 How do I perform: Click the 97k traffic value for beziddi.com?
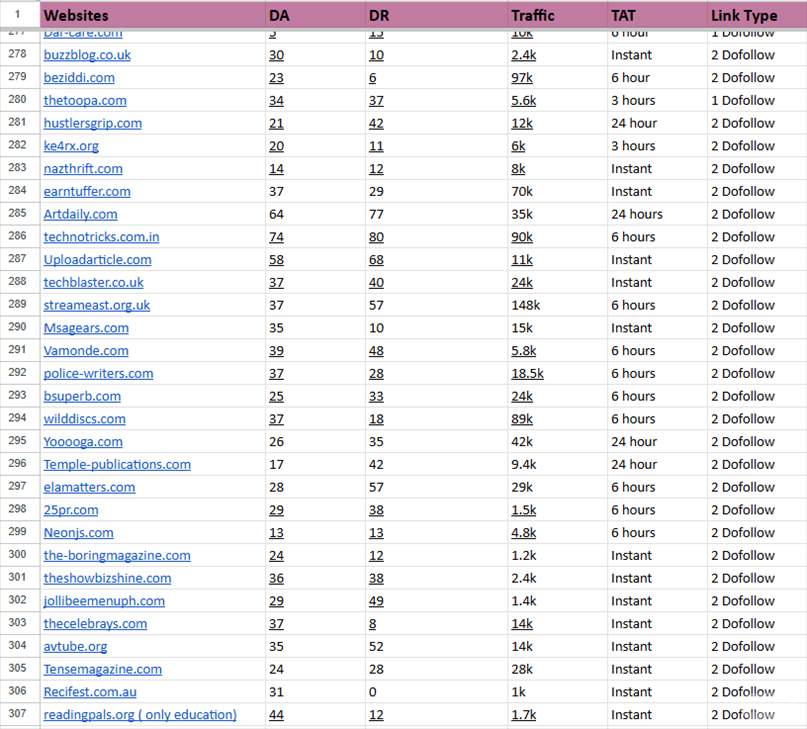tap(522, 78)
